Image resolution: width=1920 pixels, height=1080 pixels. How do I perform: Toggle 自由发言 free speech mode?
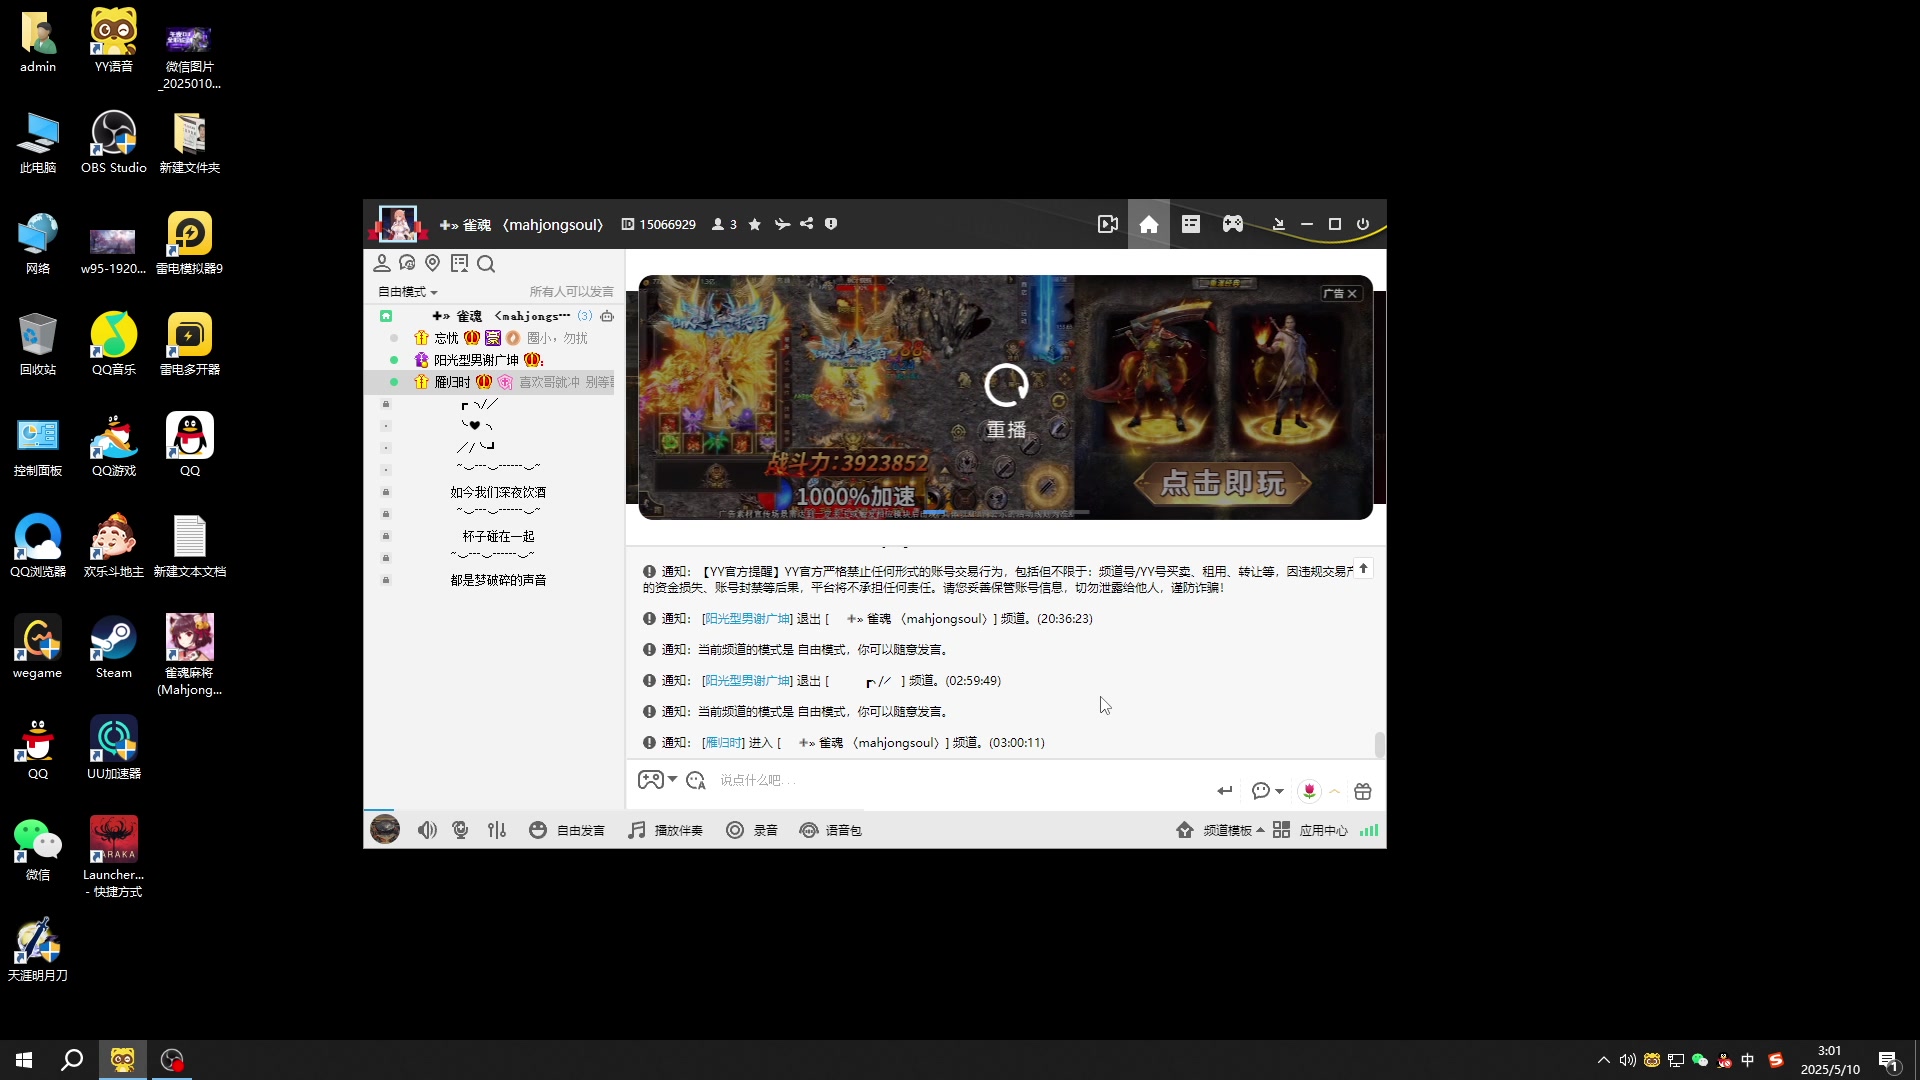[567, 830]
